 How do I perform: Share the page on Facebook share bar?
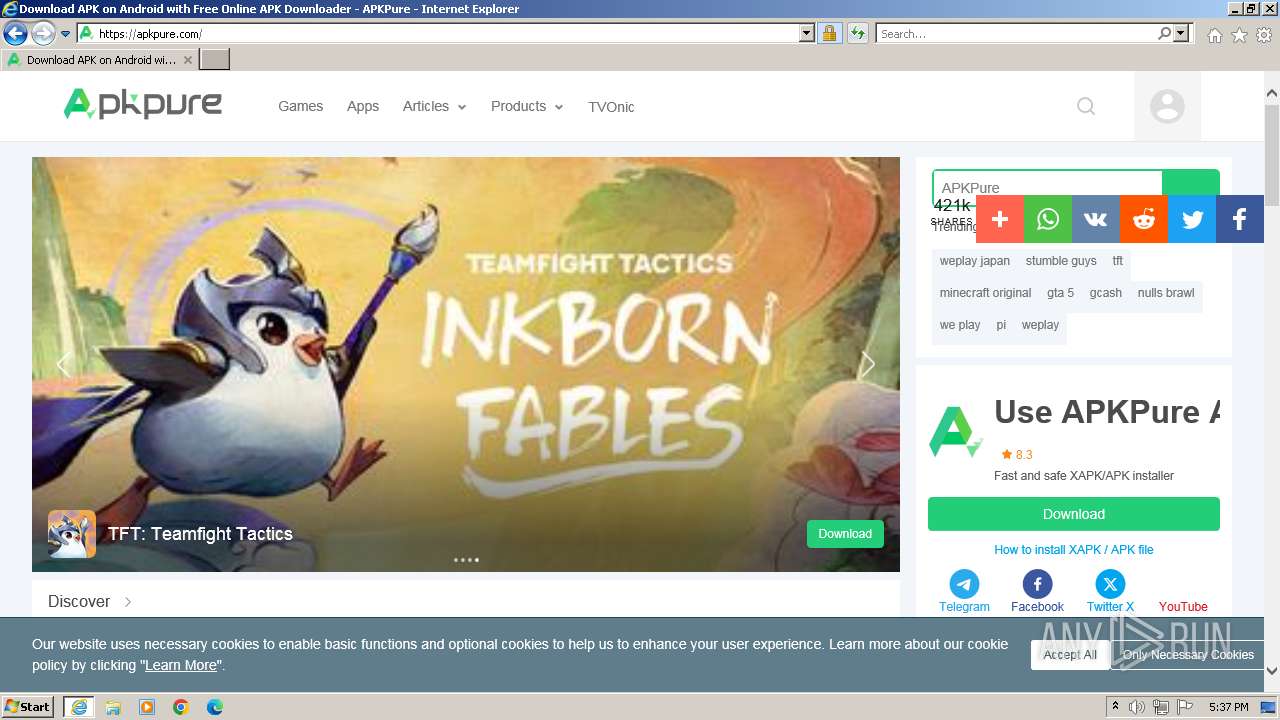[1240, 219]
